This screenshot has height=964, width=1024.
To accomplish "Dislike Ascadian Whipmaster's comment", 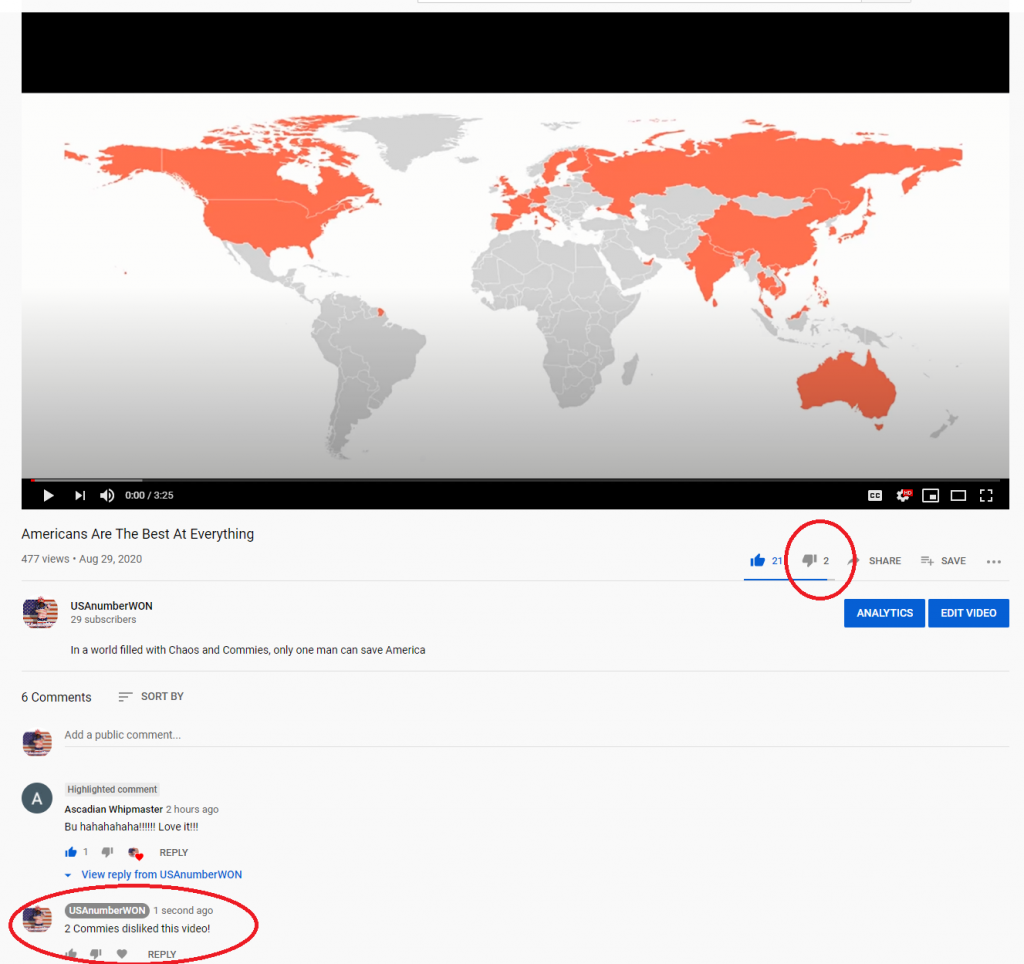I will (x=108, y=852).
